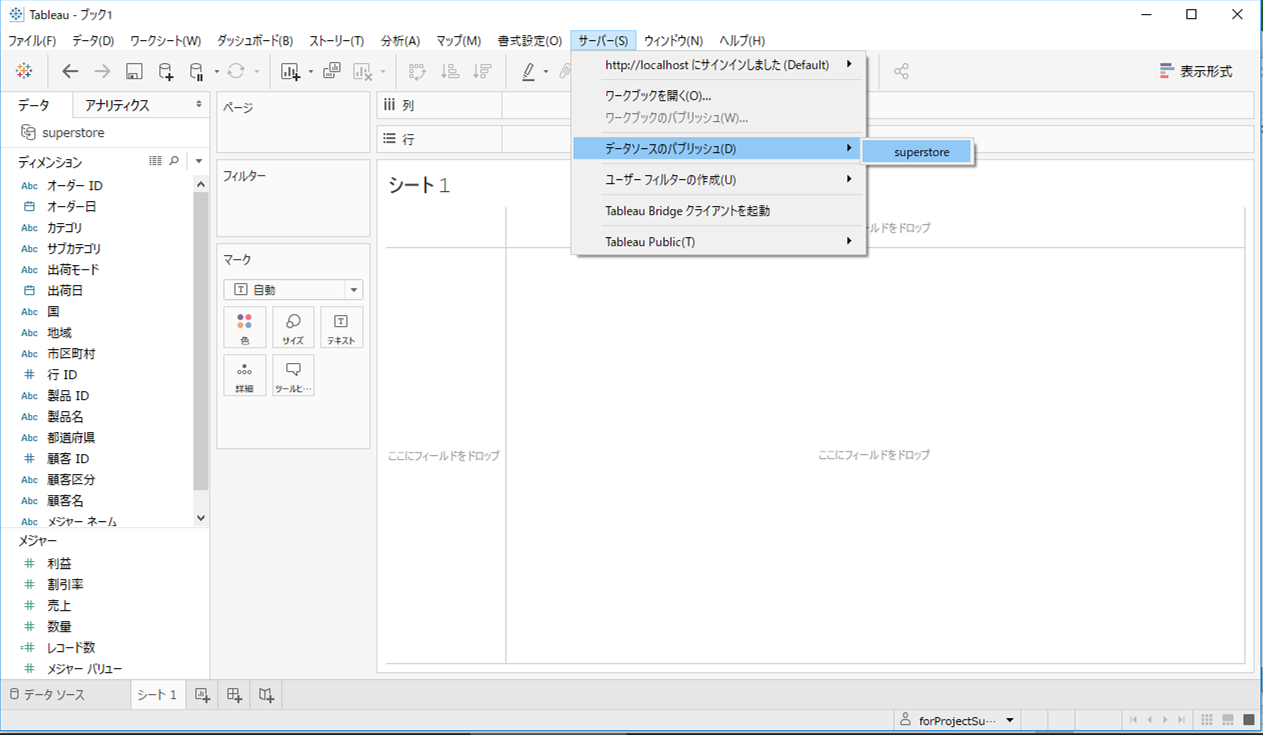The height and width of the screenshot is (735, 1263).
Task: Add a new worksheet tab at bottom
Action: tap(202, 695)
